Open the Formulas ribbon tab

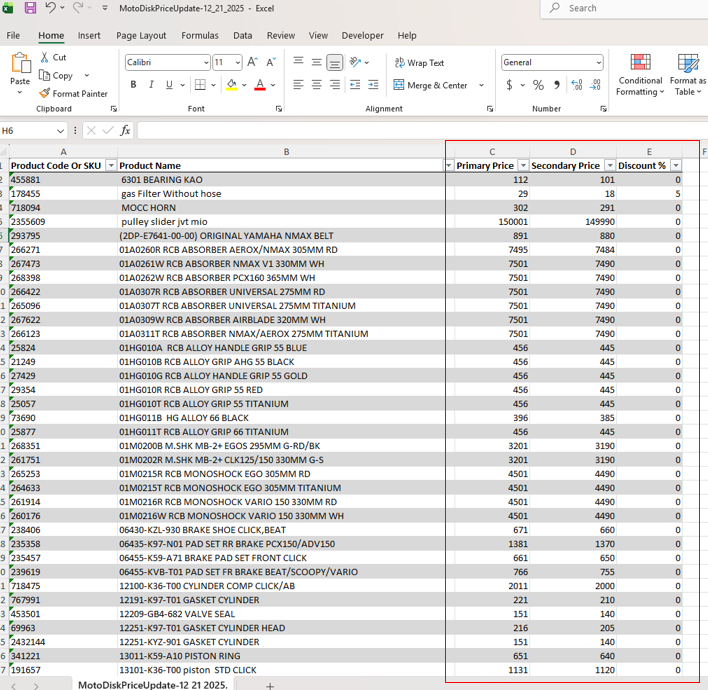tap(200, 35)
